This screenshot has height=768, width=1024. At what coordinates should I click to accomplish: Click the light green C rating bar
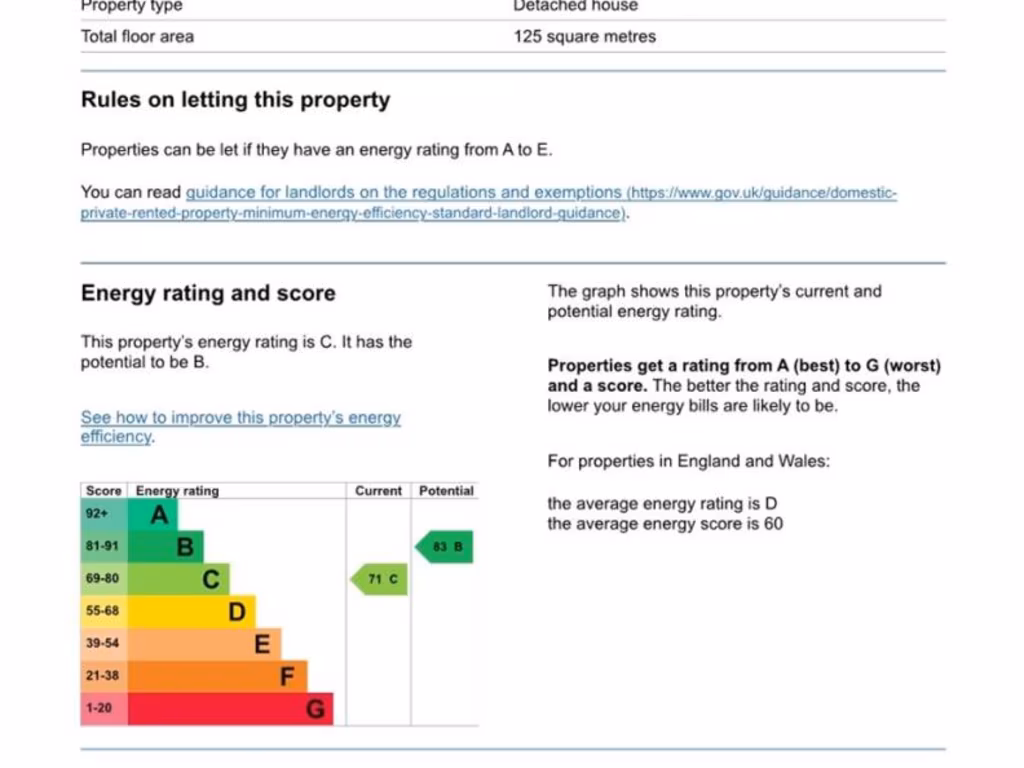[x=179, y=579]
